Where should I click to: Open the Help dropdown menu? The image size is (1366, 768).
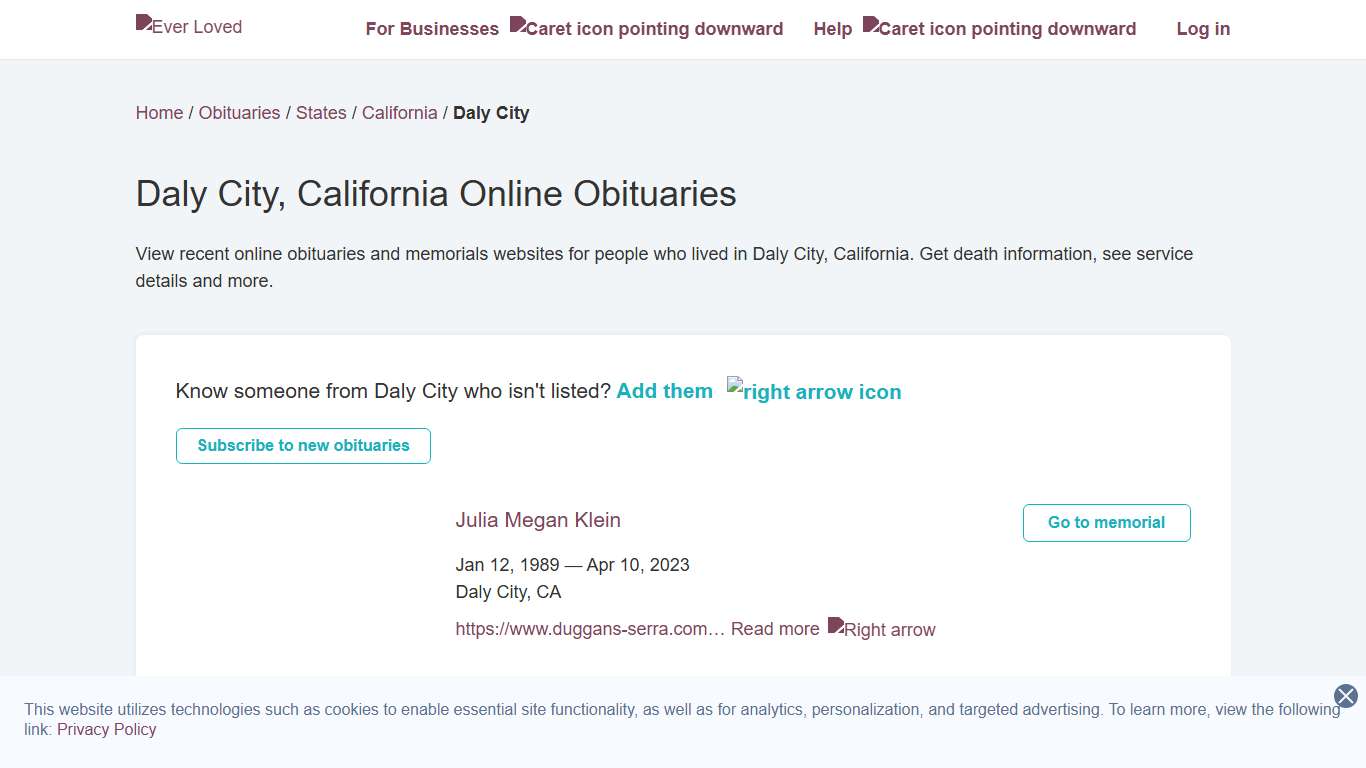(832, 29)
